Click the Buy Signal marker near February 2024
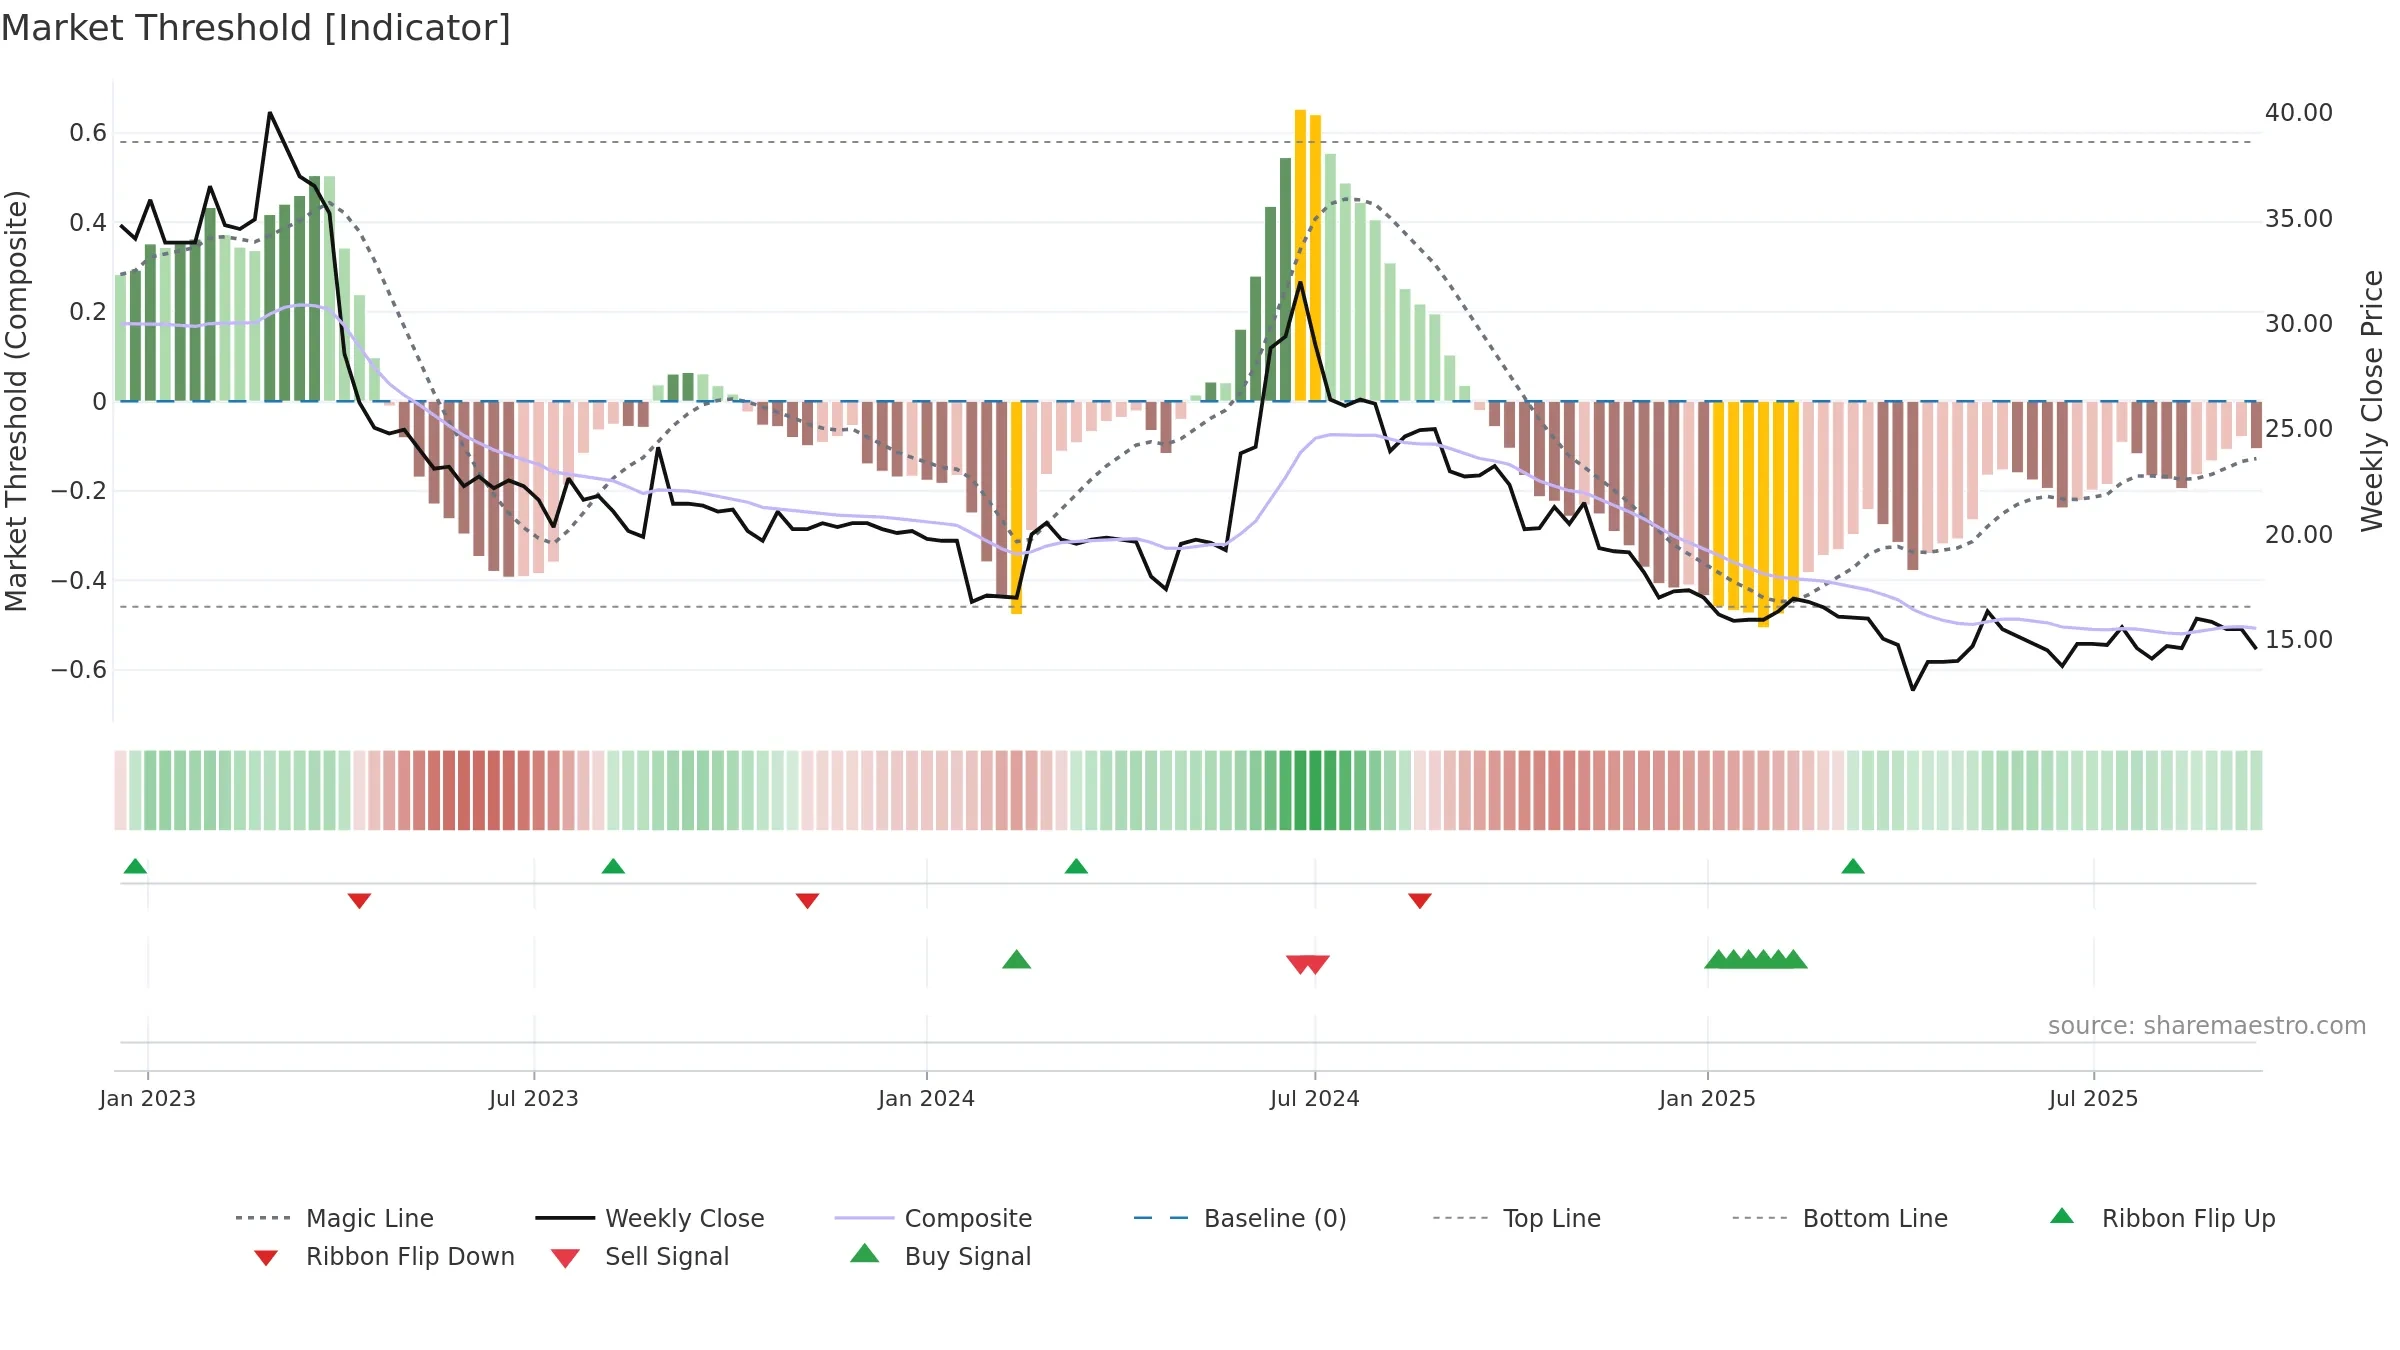Image resolution: width=2400 pixels, height=1350 pixels. tap(1016, 959)
